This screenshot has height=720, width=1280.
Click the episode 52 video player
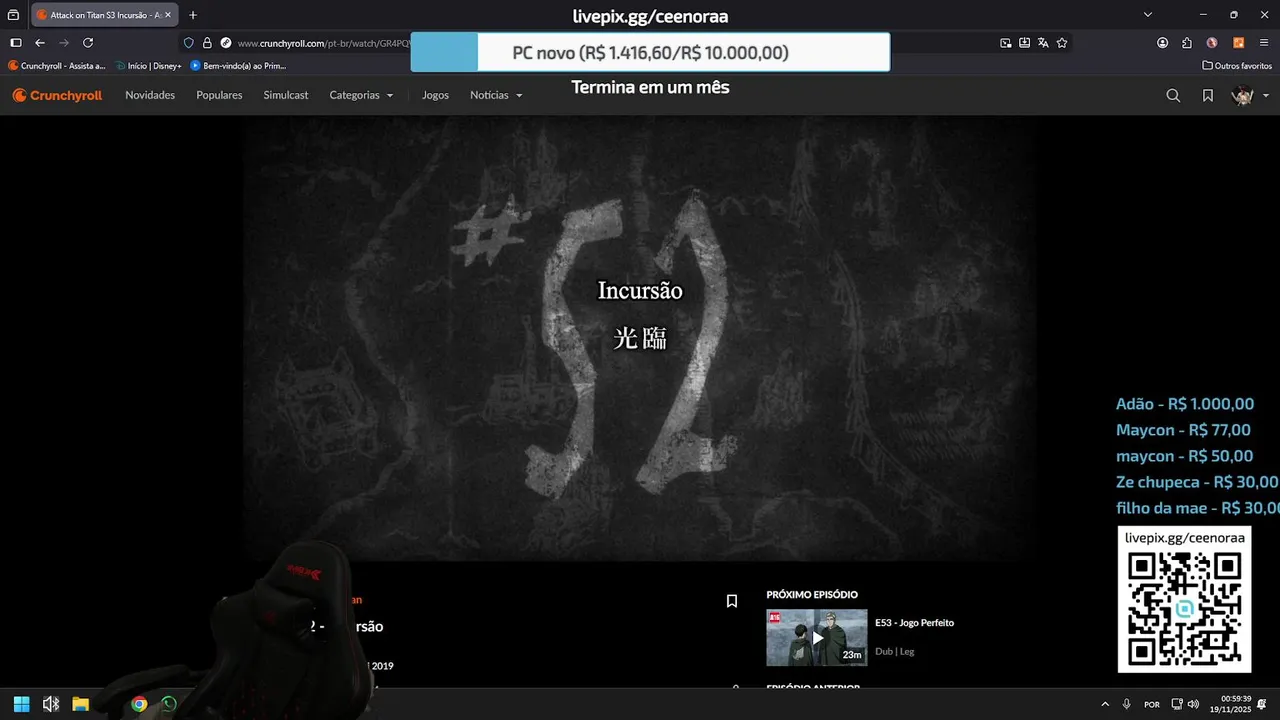[640, 338]
